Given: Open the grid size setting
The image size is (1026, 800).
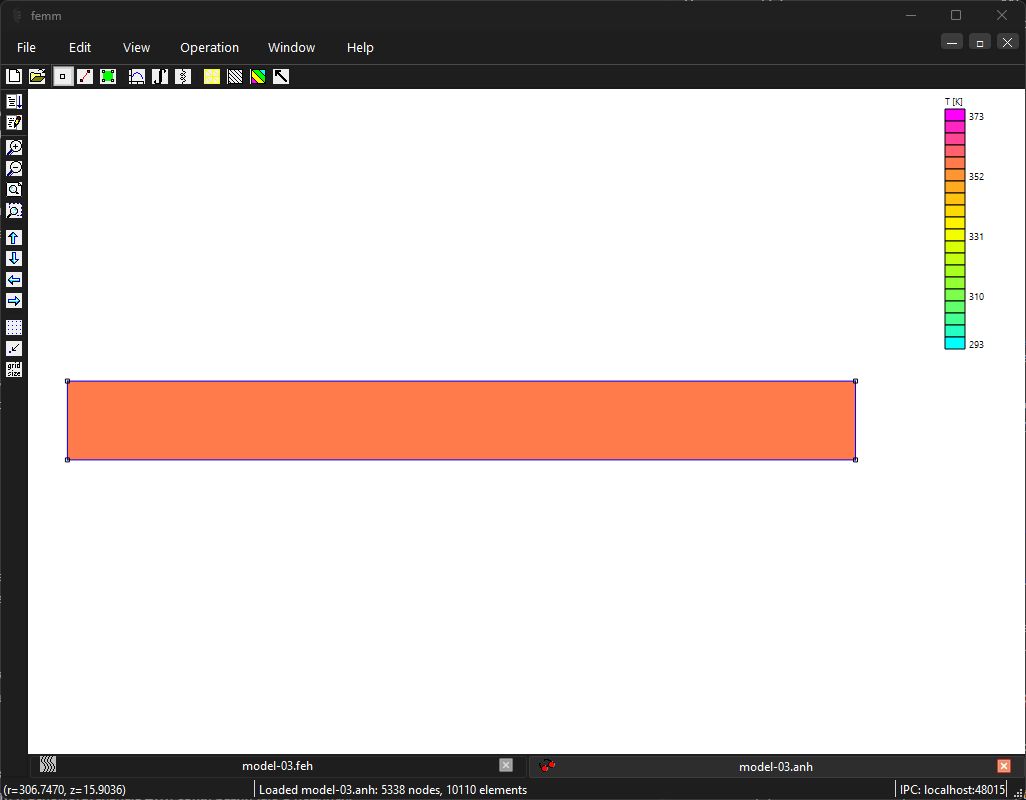Looking at the screenshot, I should 14,369.
